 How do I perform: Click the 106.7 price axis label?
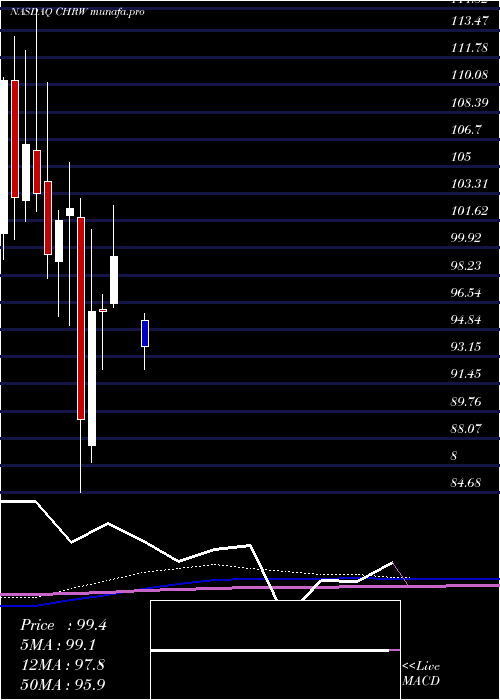[467, 130]
